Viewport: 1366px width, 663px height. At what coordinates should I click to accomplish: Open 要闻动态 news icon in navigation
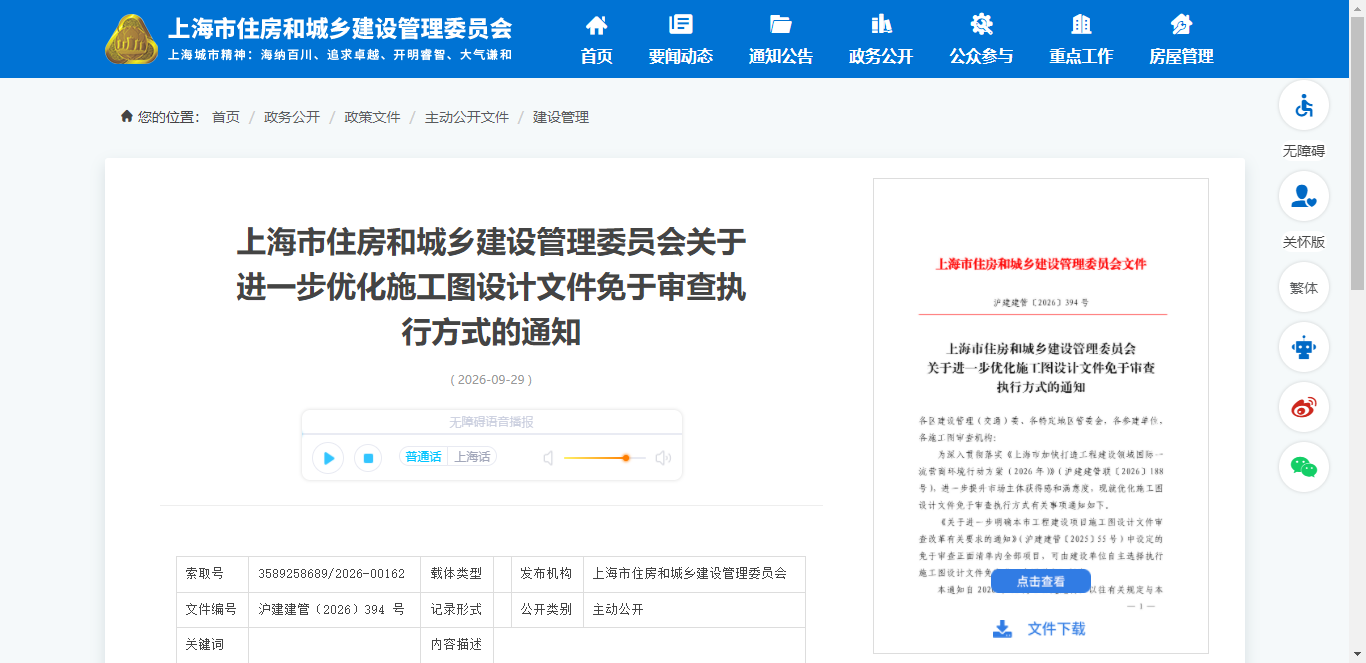[x=681, y=25]
